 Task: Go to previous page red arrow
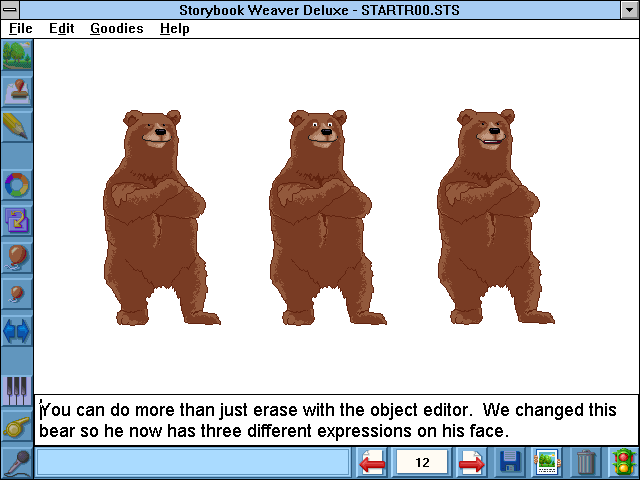point(371,462)
